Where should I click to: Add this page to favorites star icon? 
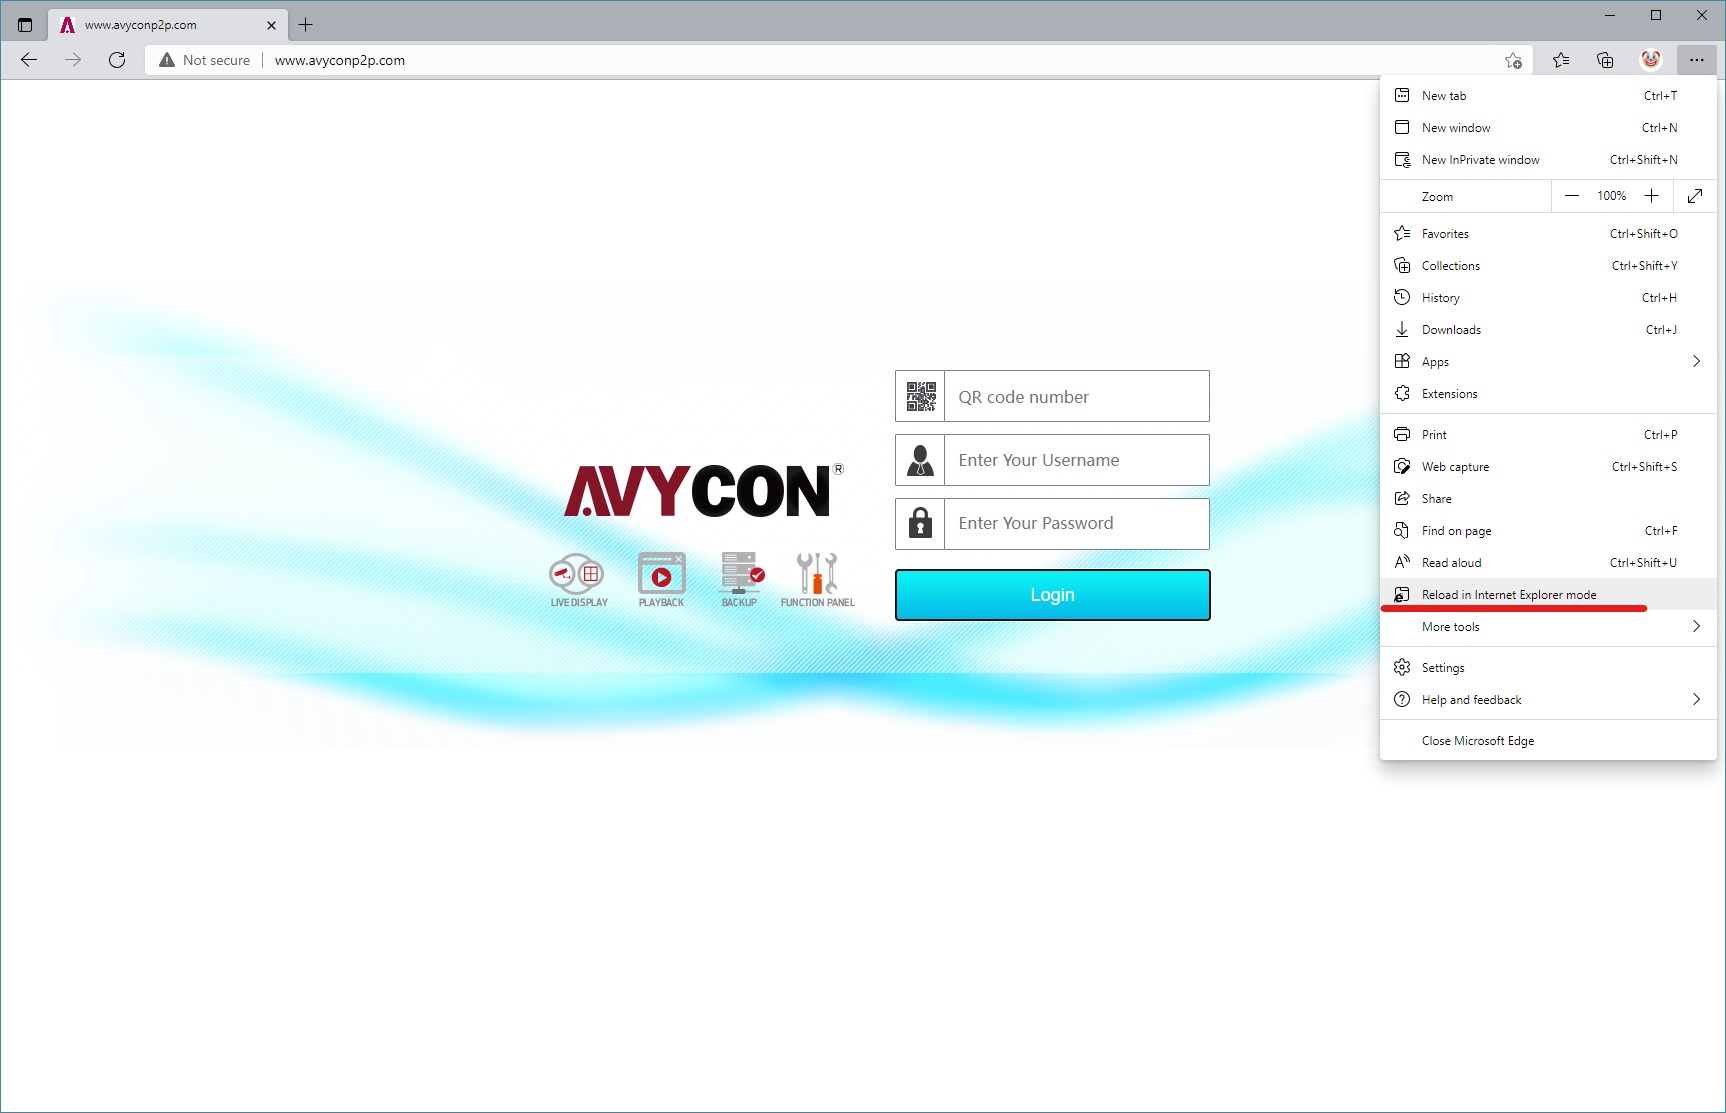click(1513, 61)
